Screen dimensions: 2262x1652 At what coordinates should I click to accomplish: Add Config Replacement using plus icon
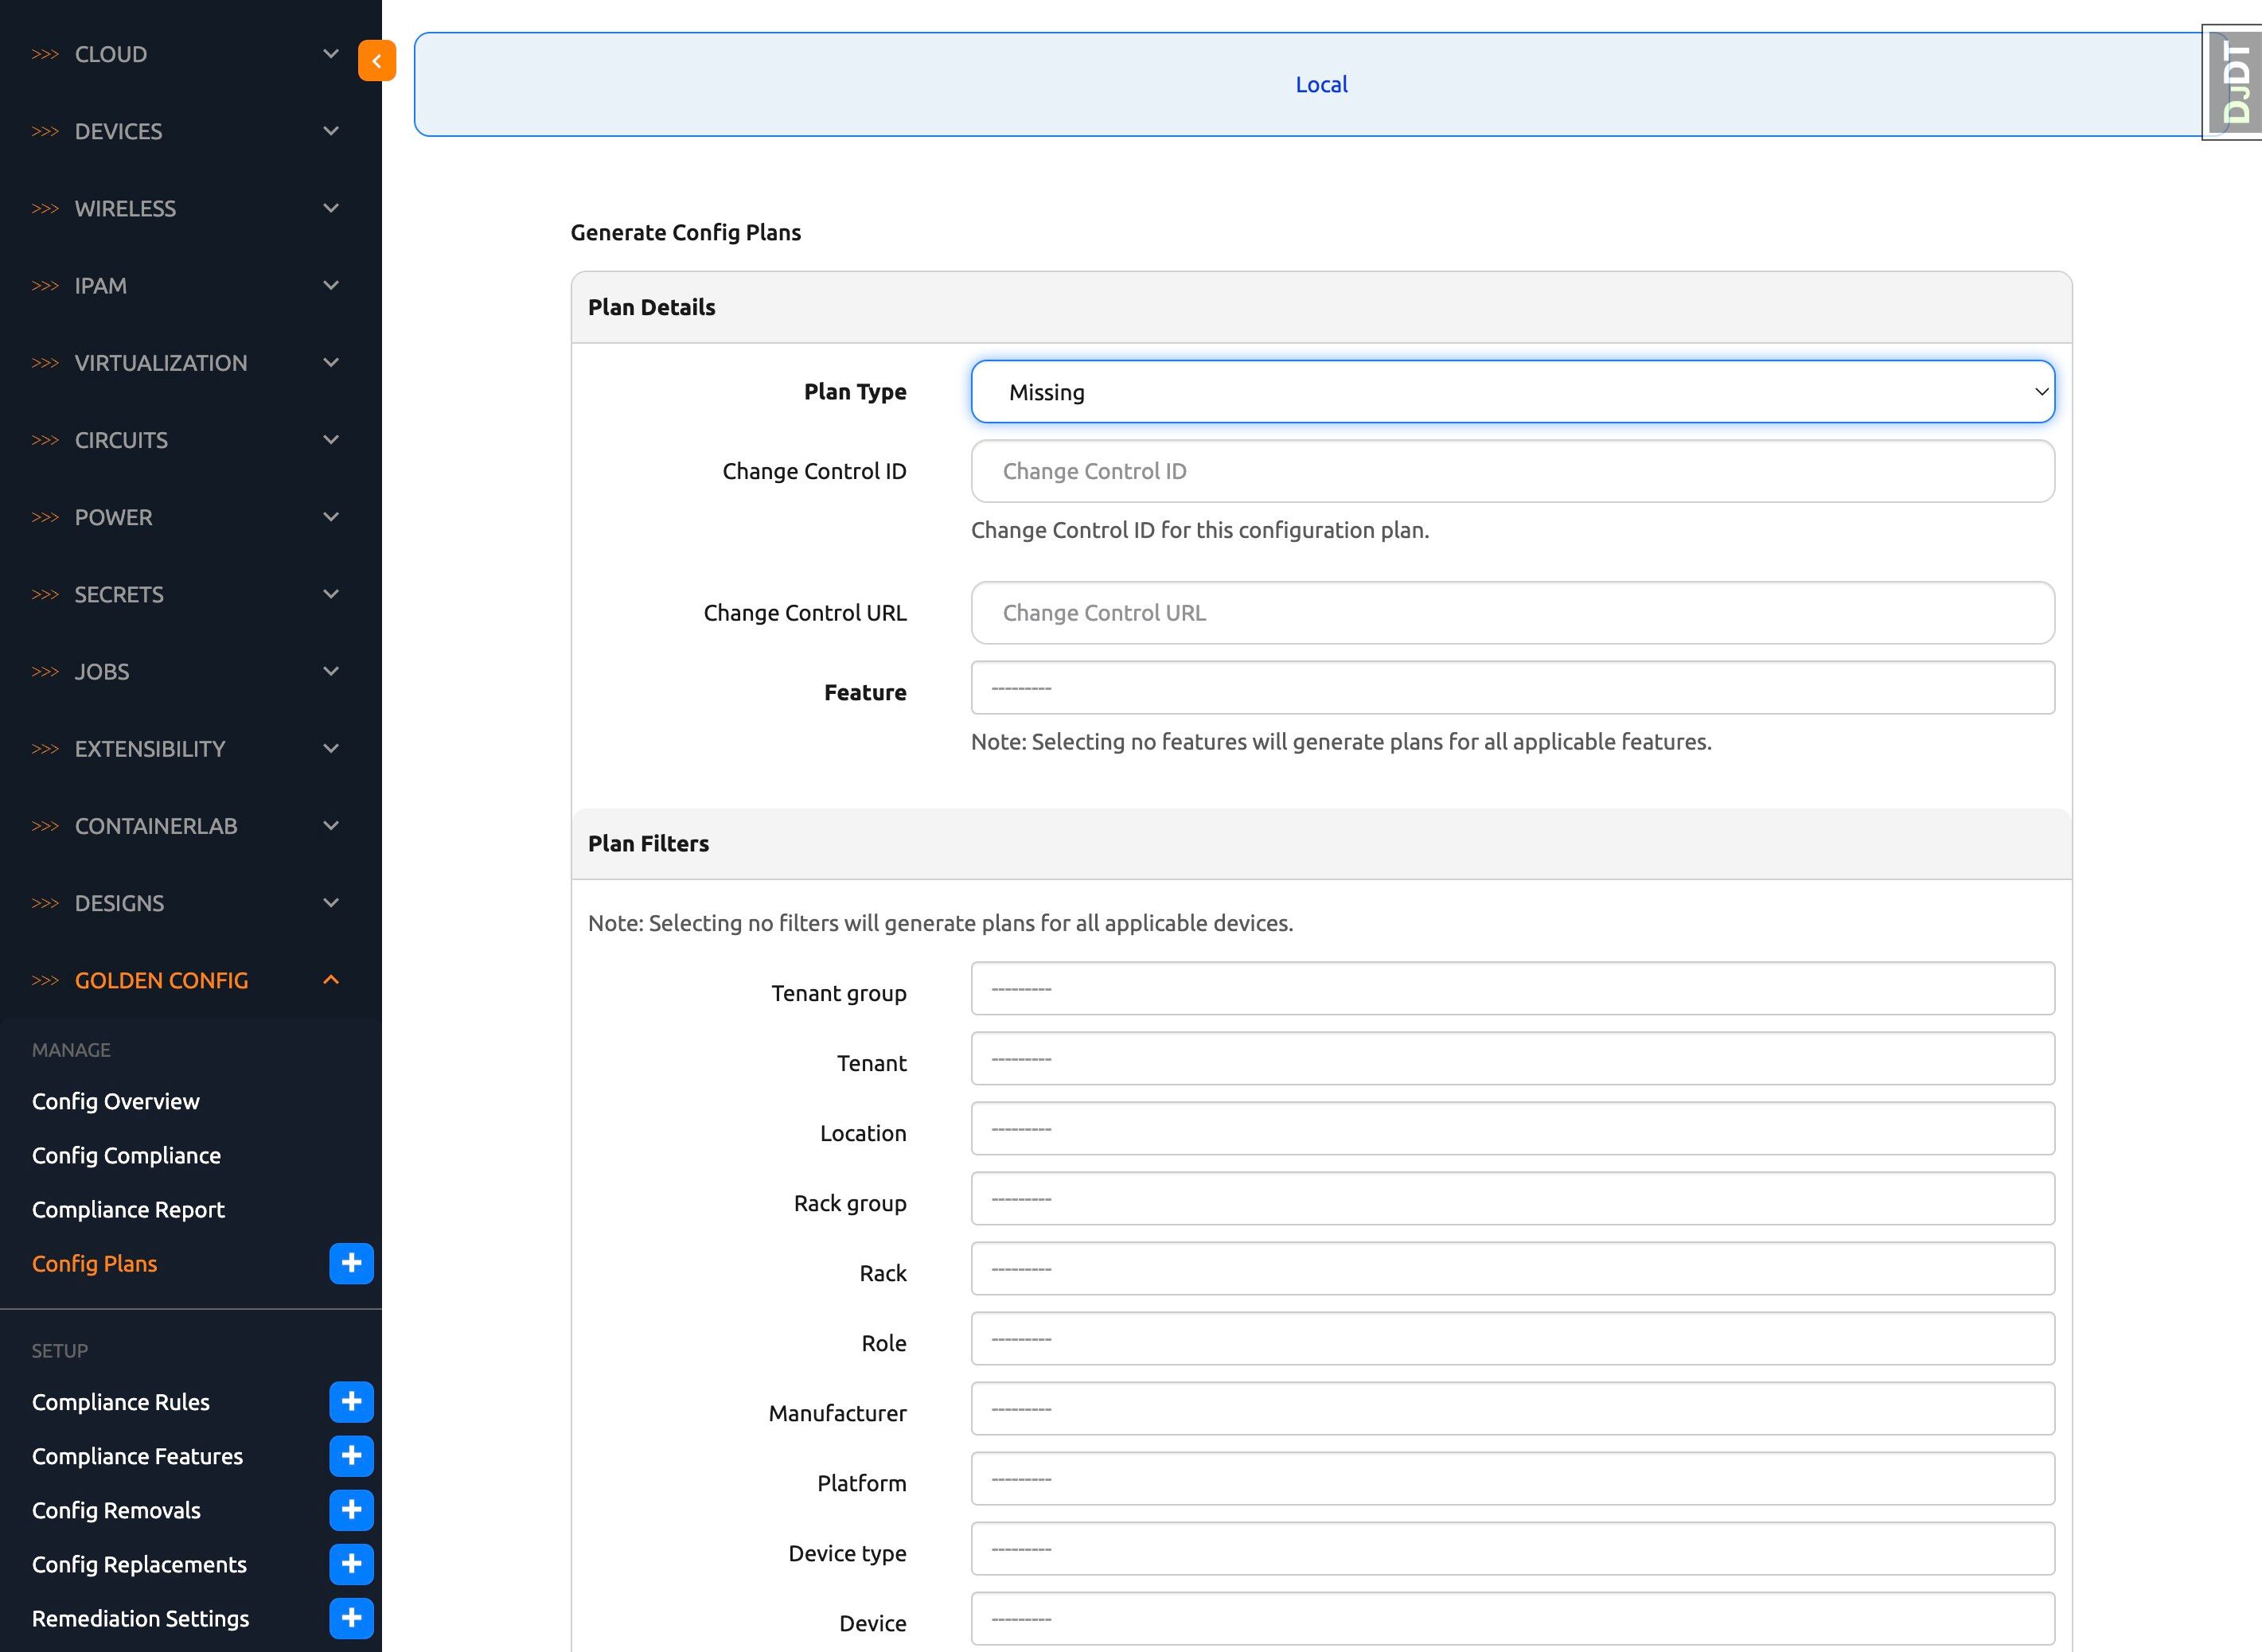coord(351,1563)
